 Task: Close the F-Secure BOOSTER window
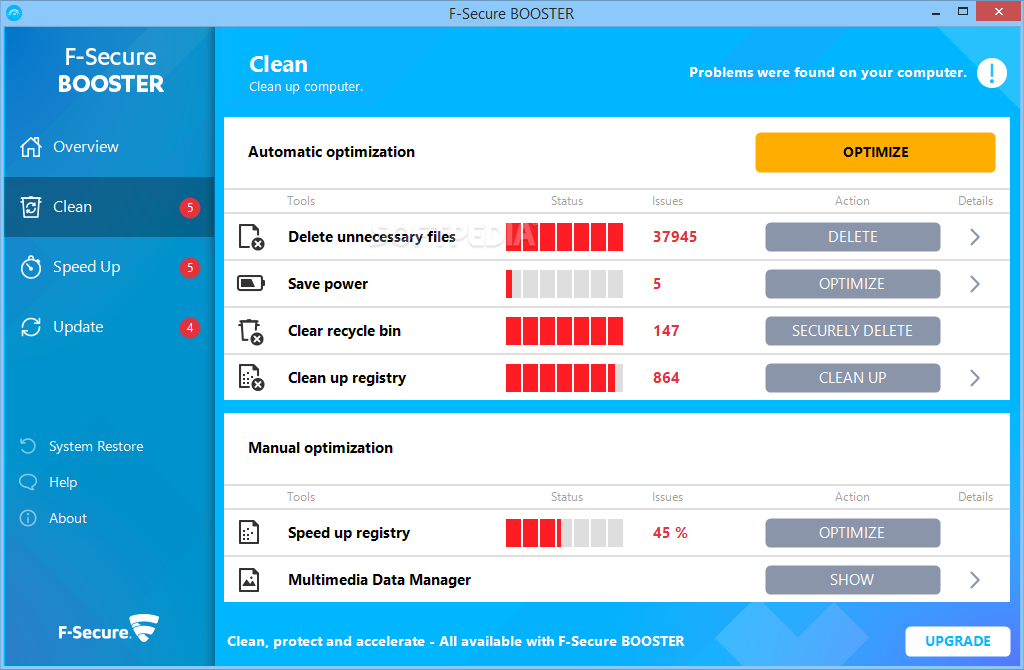click(999, 11)
